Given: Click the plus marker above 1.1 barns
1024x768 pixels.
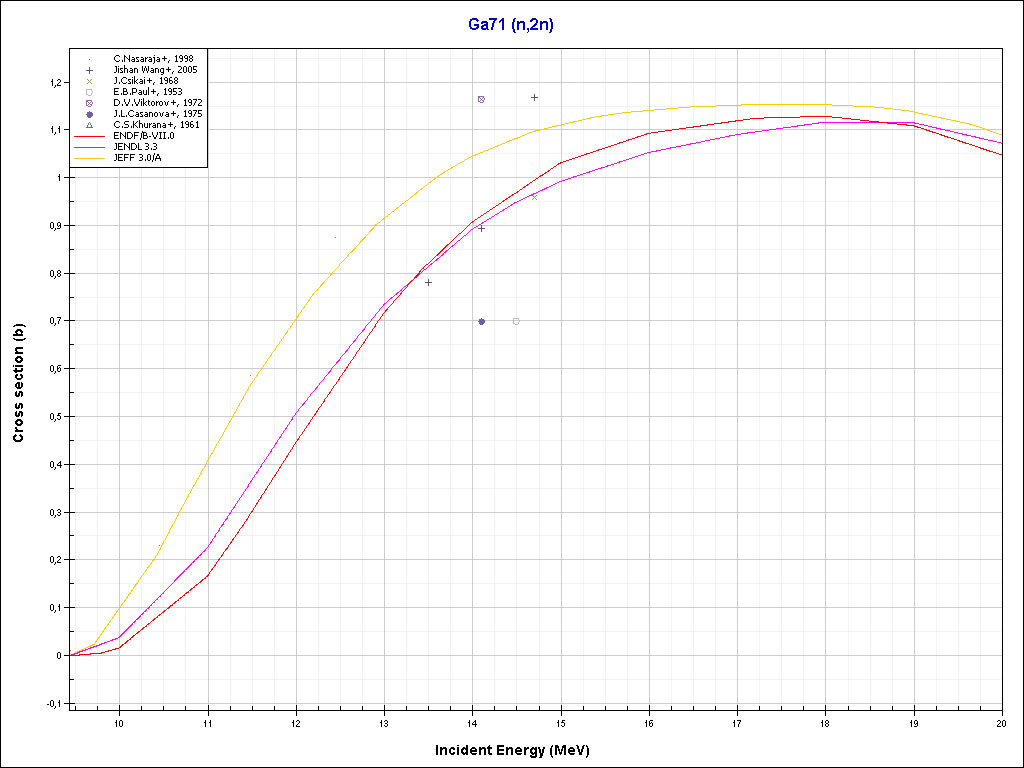Looking at the screenshot, I should tap(534, 97).
